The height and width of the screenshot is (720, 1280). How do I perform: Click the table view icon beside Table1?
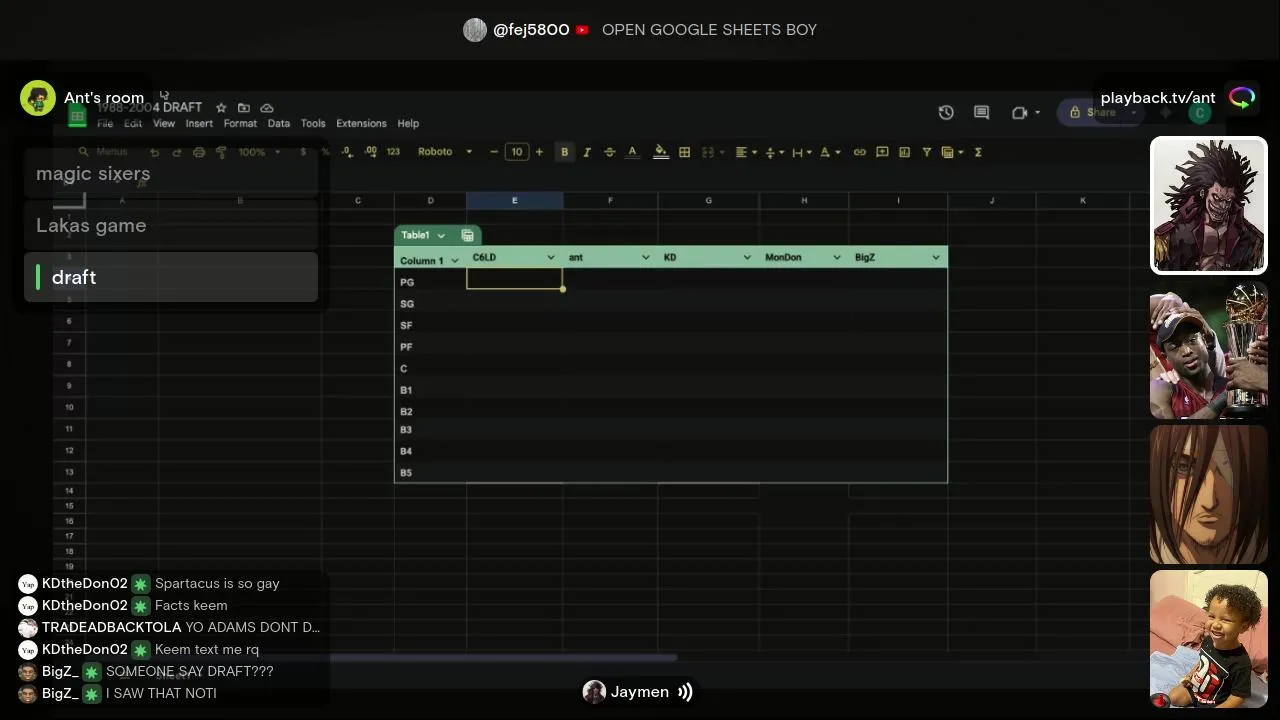pos(467,236)
